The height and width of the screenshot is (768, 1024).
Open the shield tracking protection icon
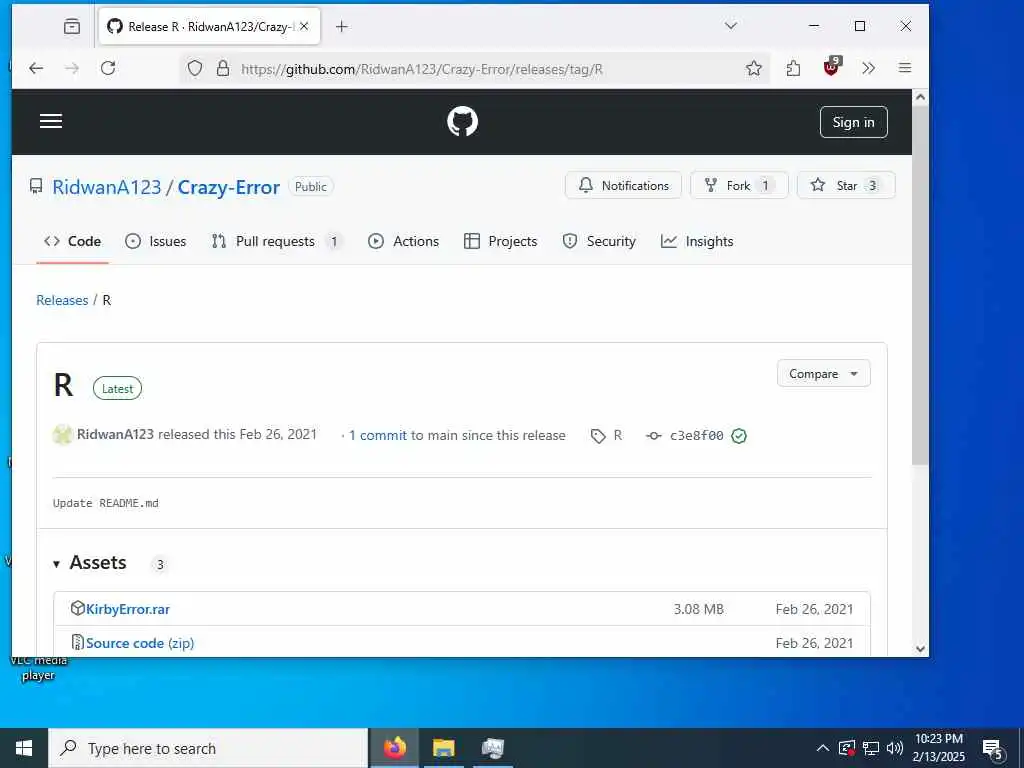tap(195, 69)
